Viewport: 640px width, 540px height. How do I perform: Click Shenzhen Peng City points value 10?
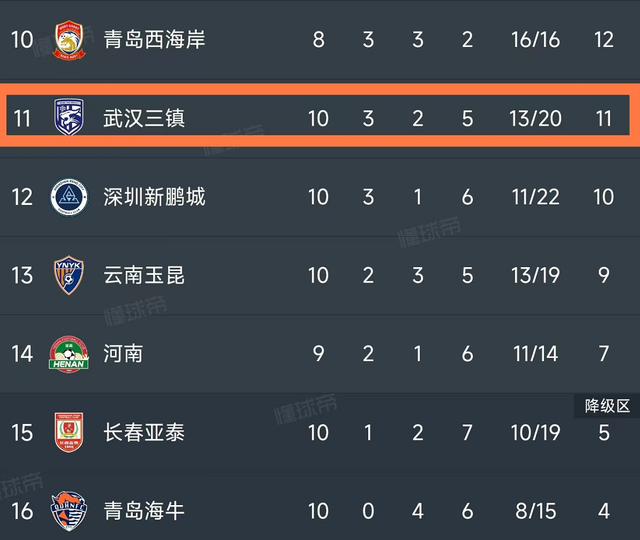[x=603, y=197]
